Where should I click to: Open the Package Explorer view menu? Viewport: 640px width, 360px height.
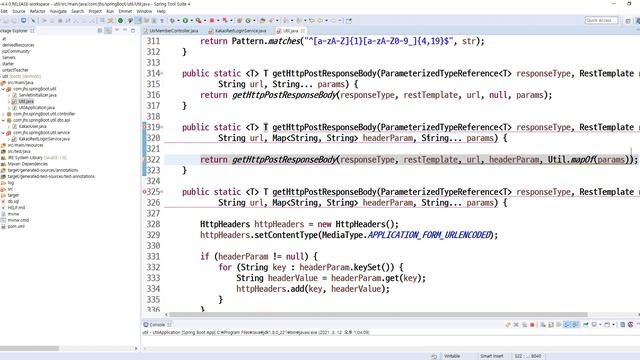pos(117,30)
